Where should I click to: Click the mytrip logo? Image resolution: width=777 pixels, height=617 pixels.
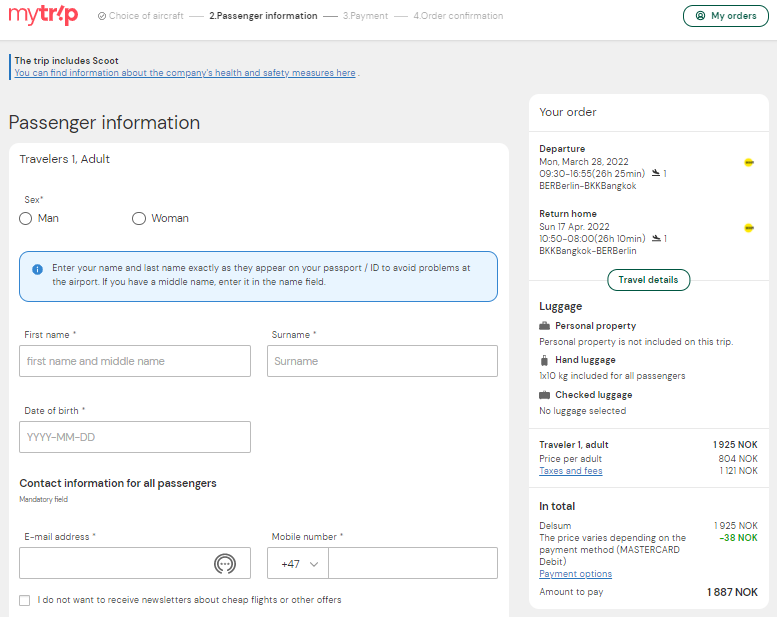click(43, 15)
